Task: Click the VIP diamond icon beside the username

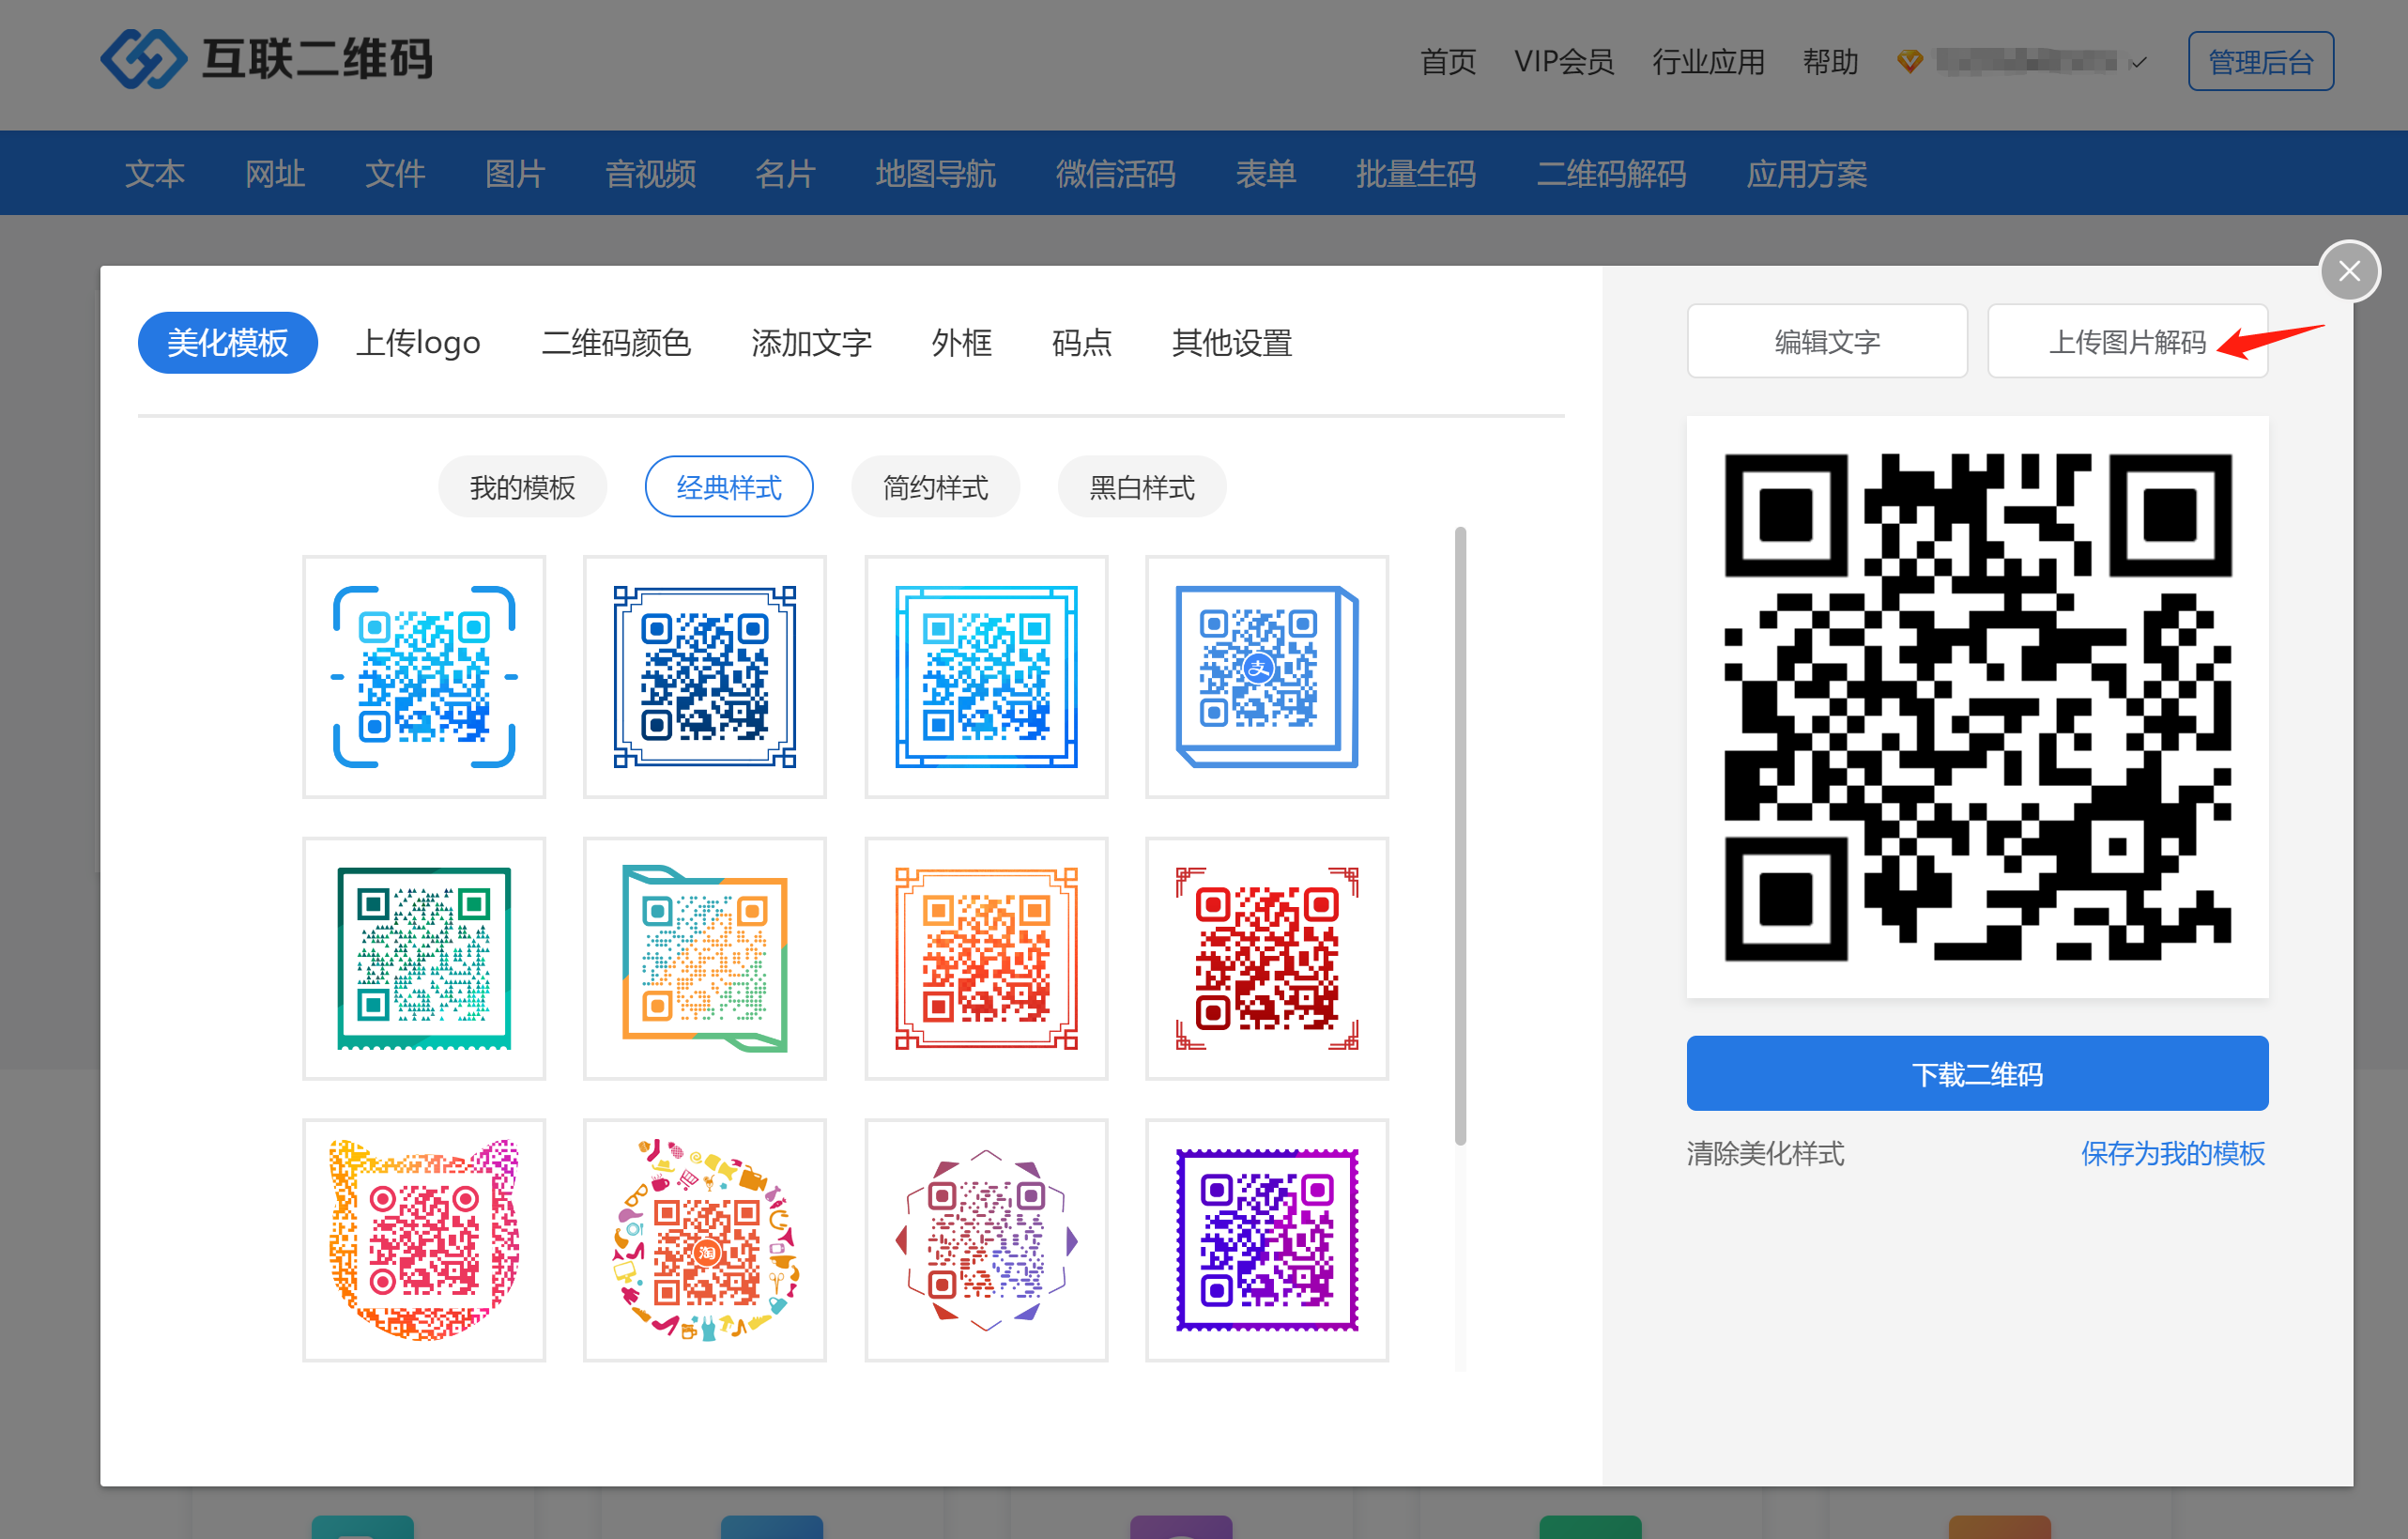Action: click(1909, 61)
